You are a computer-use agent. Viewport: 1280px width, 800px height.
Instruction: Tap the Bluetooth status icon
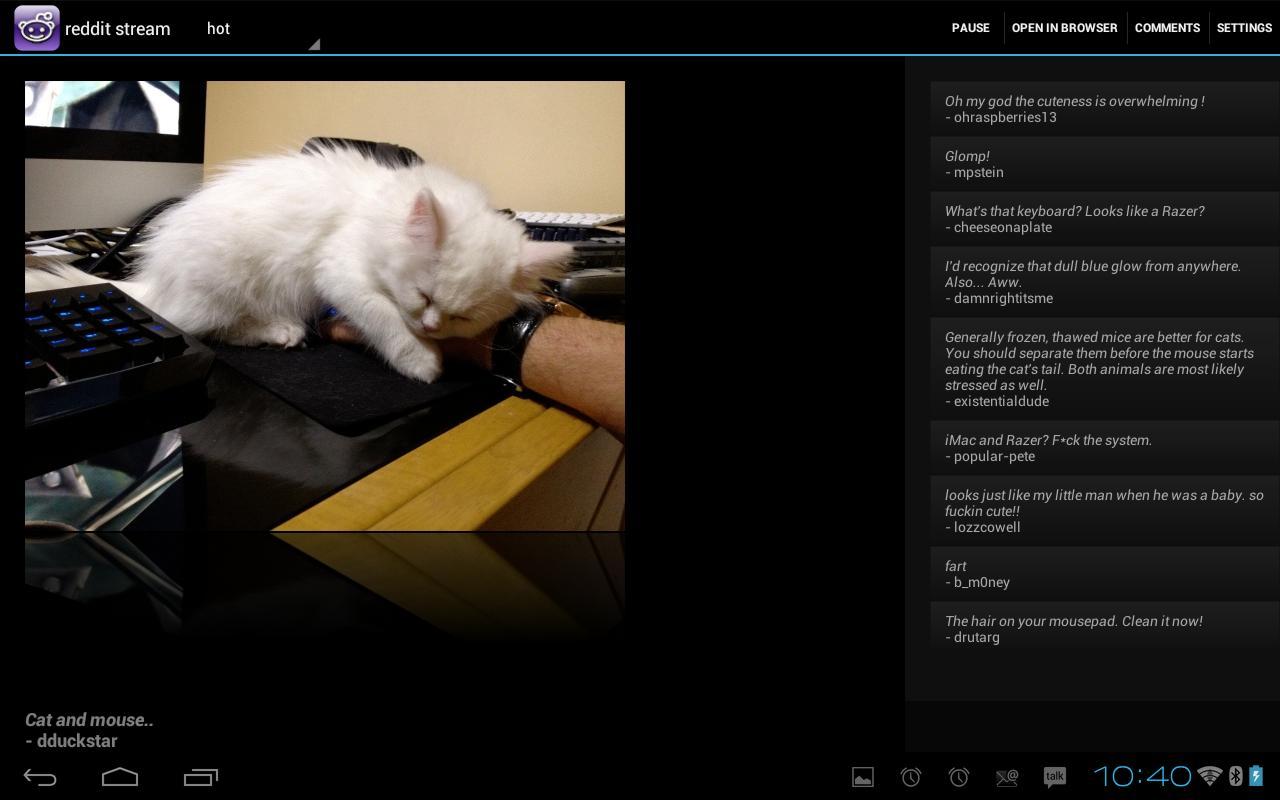point(1233,776)
